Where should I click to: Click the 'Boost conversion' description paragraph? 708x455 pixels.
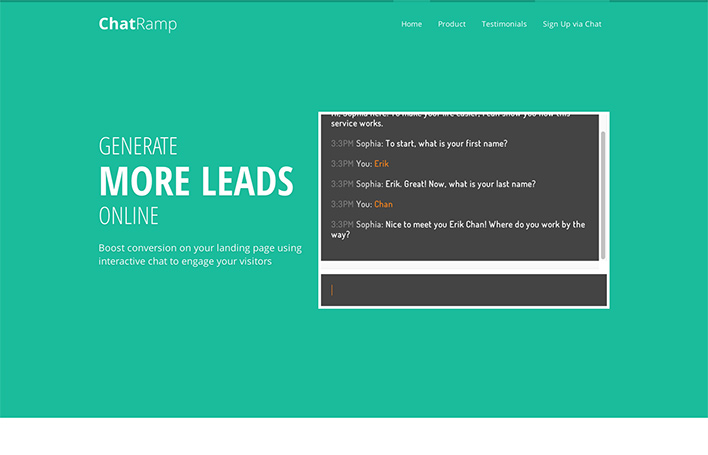point(199,254)
